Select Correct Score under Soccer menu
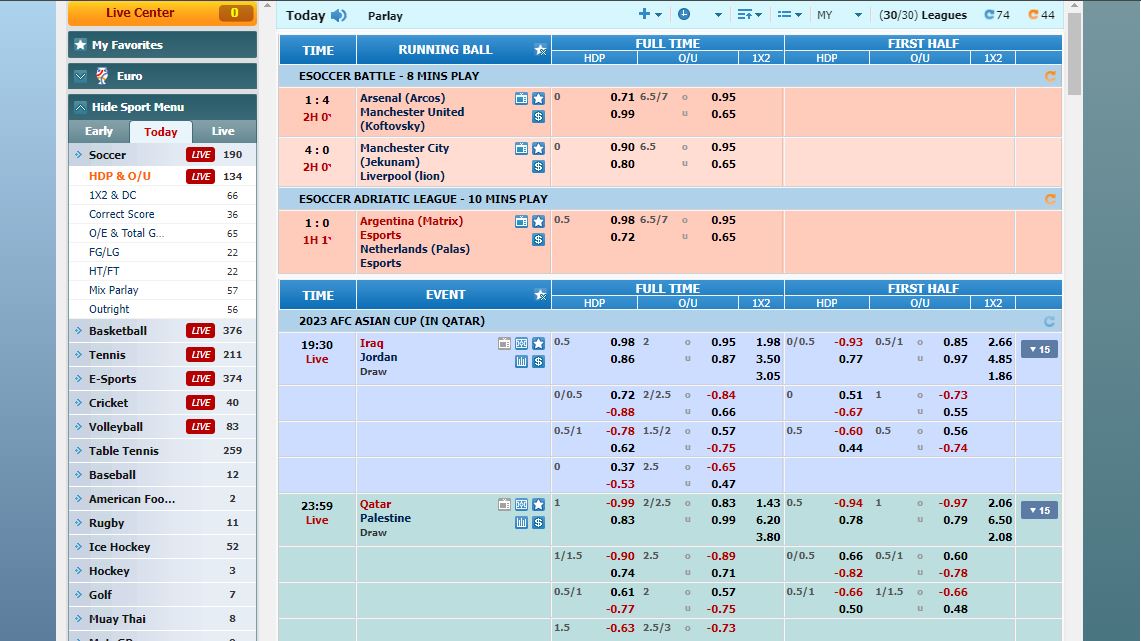Image resolution: width=1141 pixels, height=641 pixels. pyautogui.click(x=122, y=214)
